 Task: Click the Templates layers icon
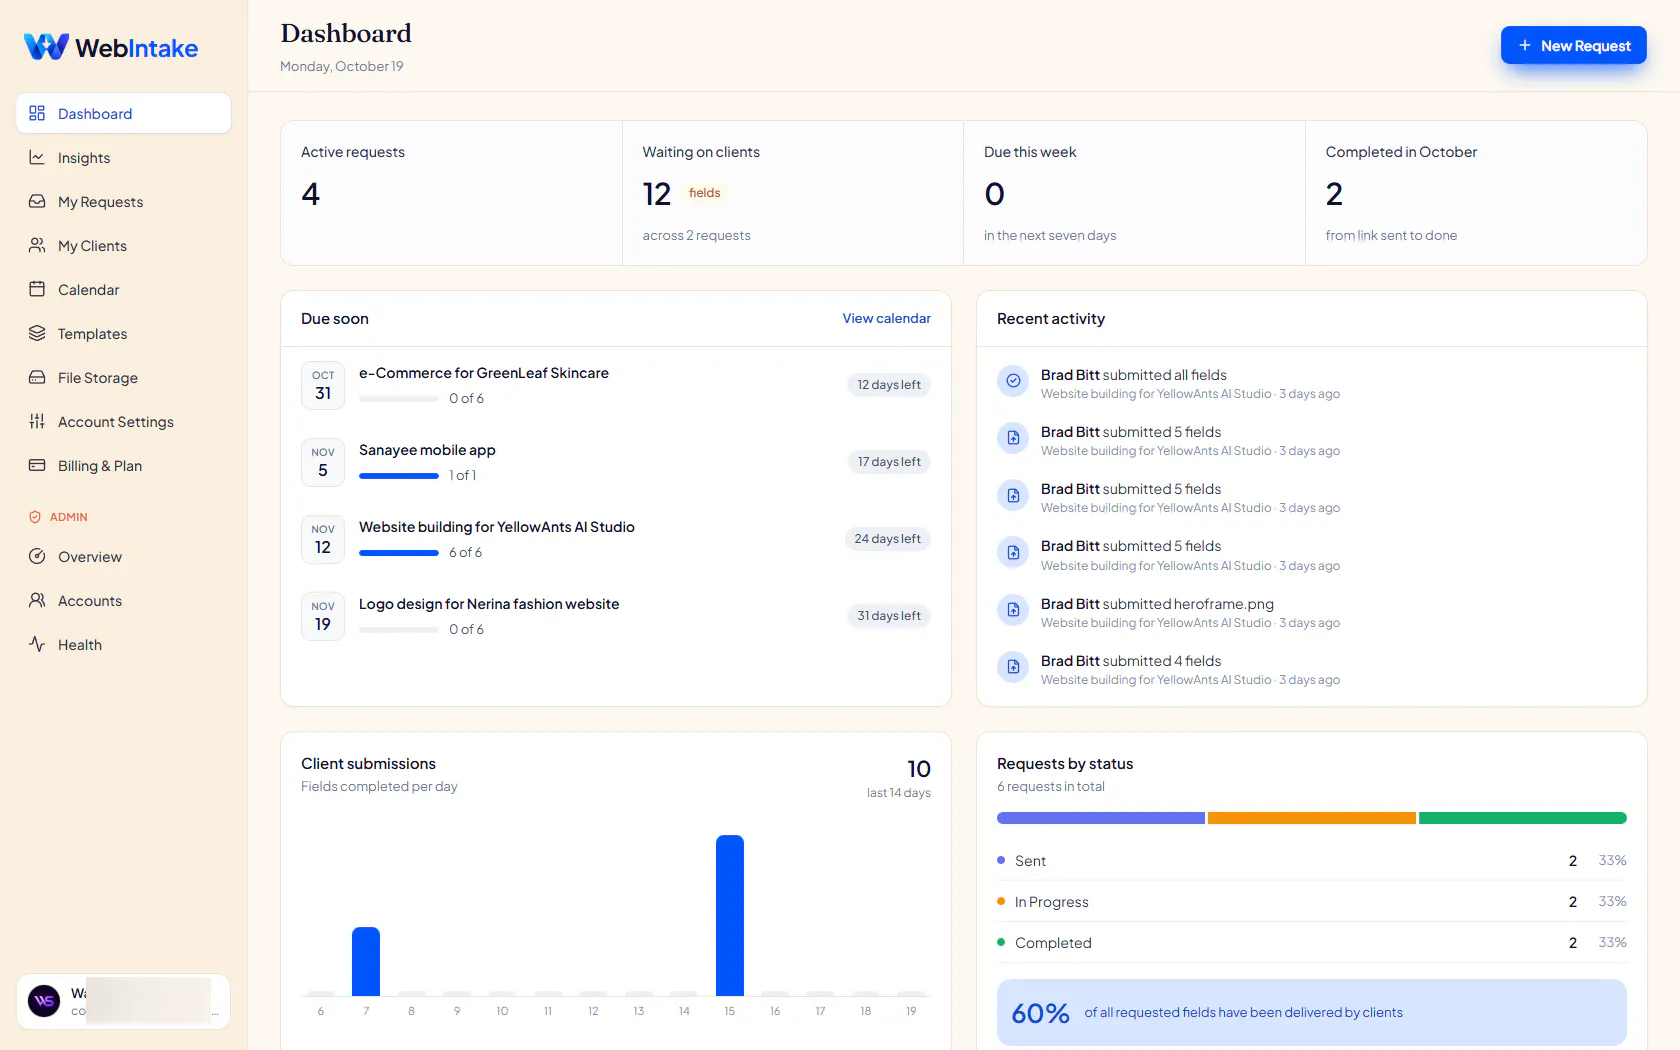coord(37,333)
